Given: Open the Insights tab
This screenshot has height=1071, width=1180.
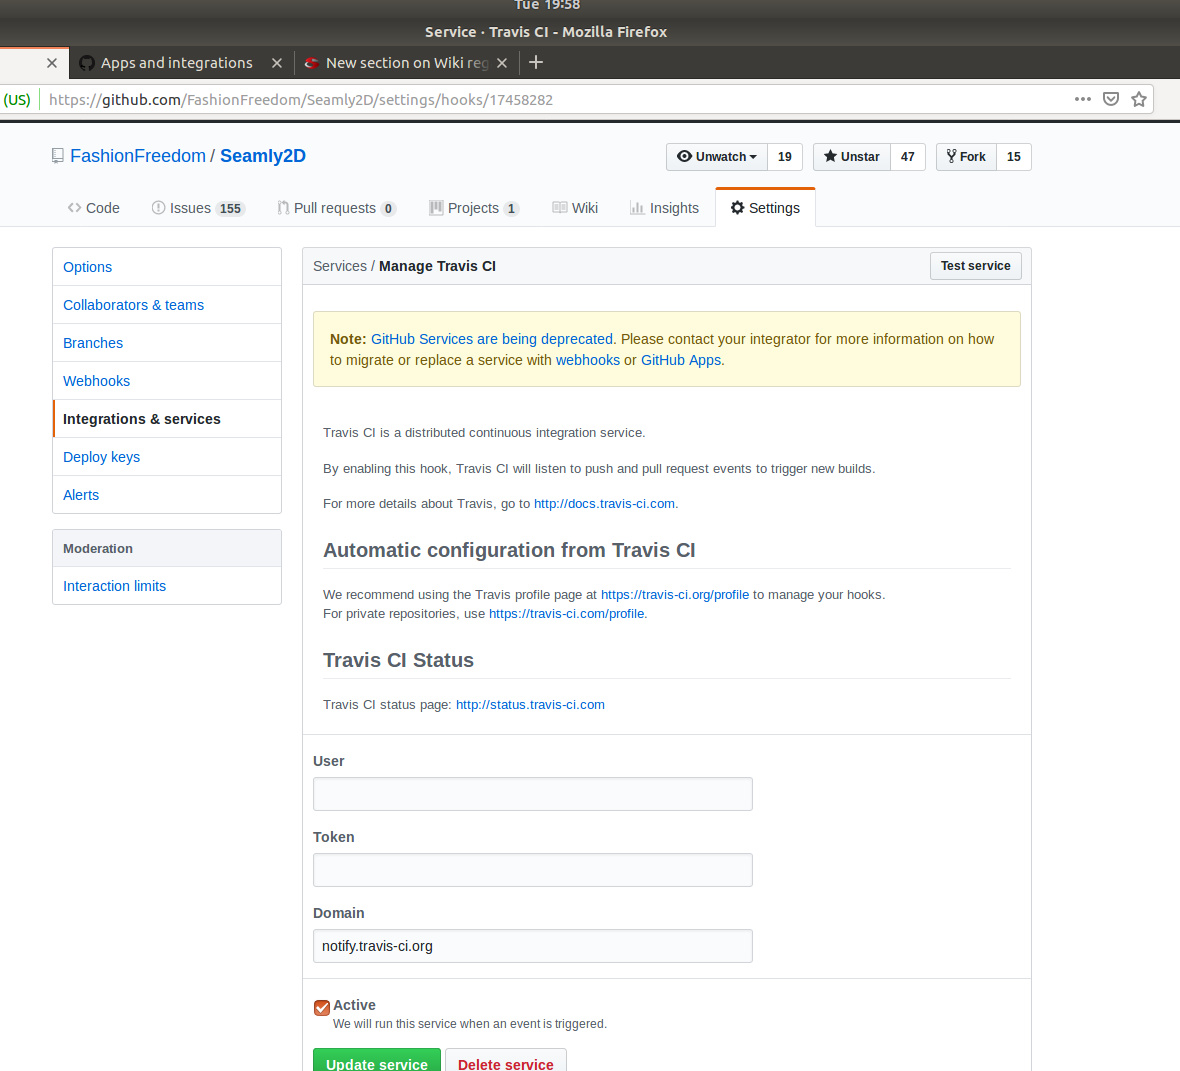Looking at the screenshot, I should pyautogui.click(x=665, y=208).
